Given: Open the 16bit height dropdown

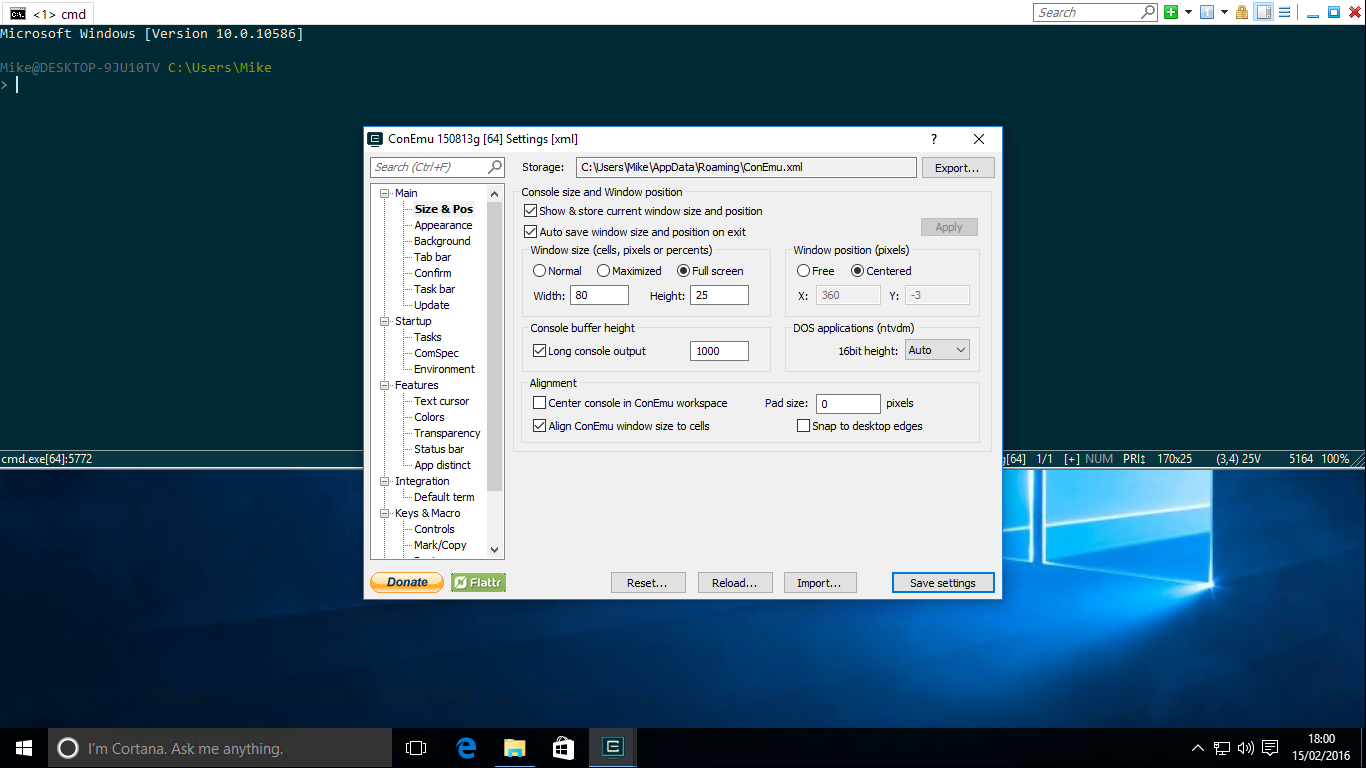Looking at the screenshot, I should [937, 350].
